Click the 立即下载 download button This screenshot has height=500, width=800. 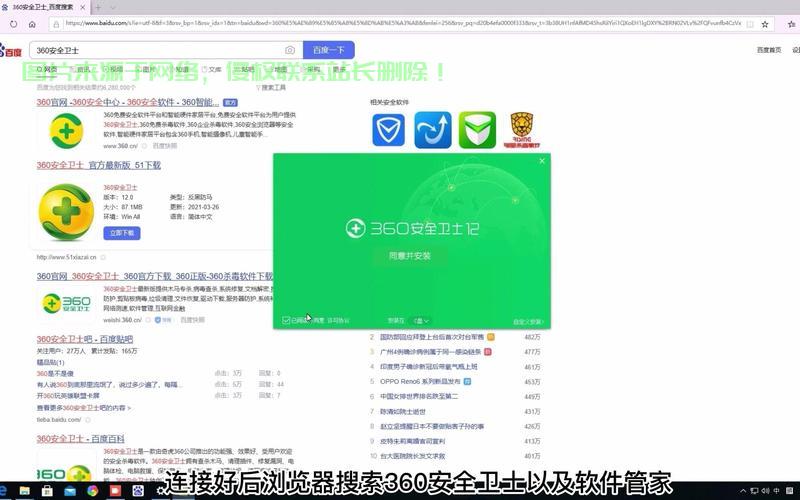tap(122, 233)
